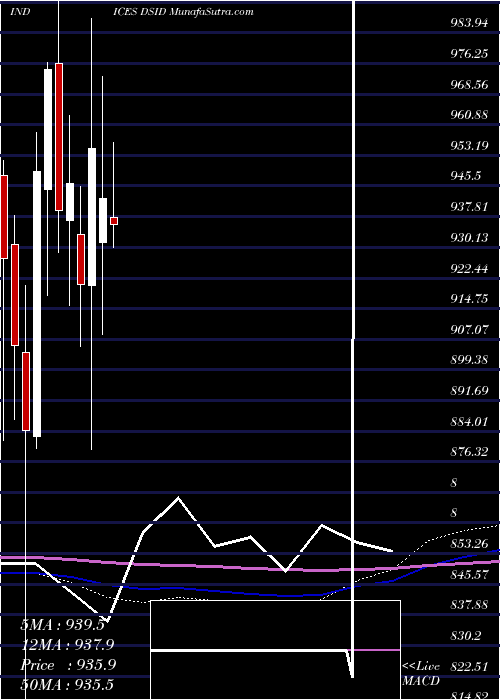Click the MunafaSutra.com watermark text
The image size is (500, 700).
pyautogui.click(x=212, y=12)
